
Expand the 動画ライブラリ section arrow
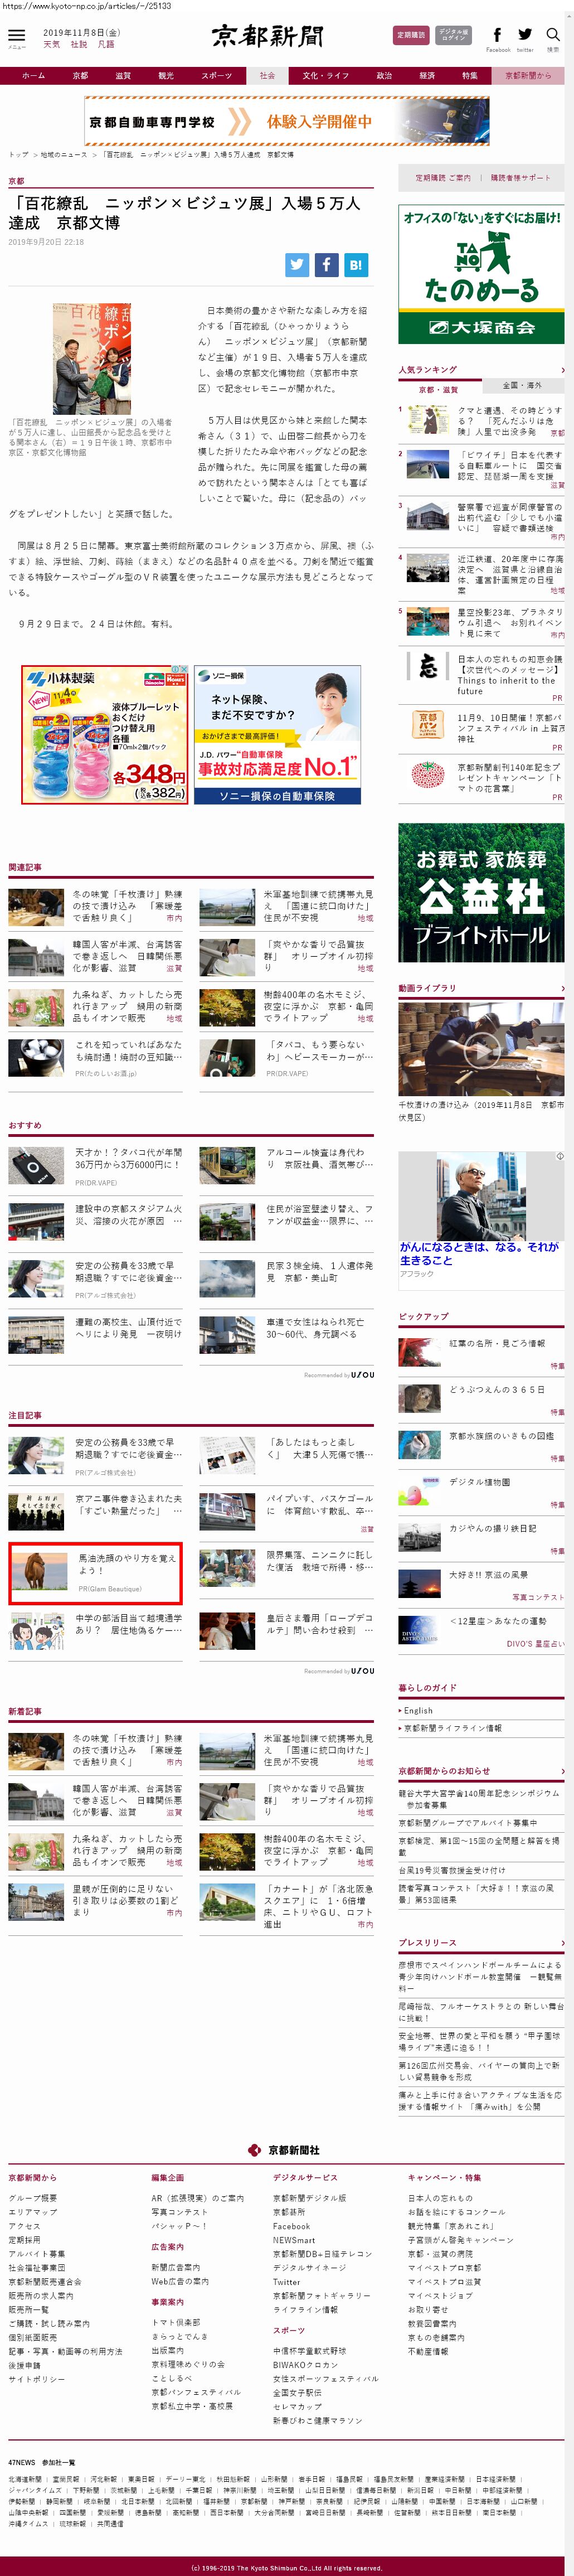point(562,988)
